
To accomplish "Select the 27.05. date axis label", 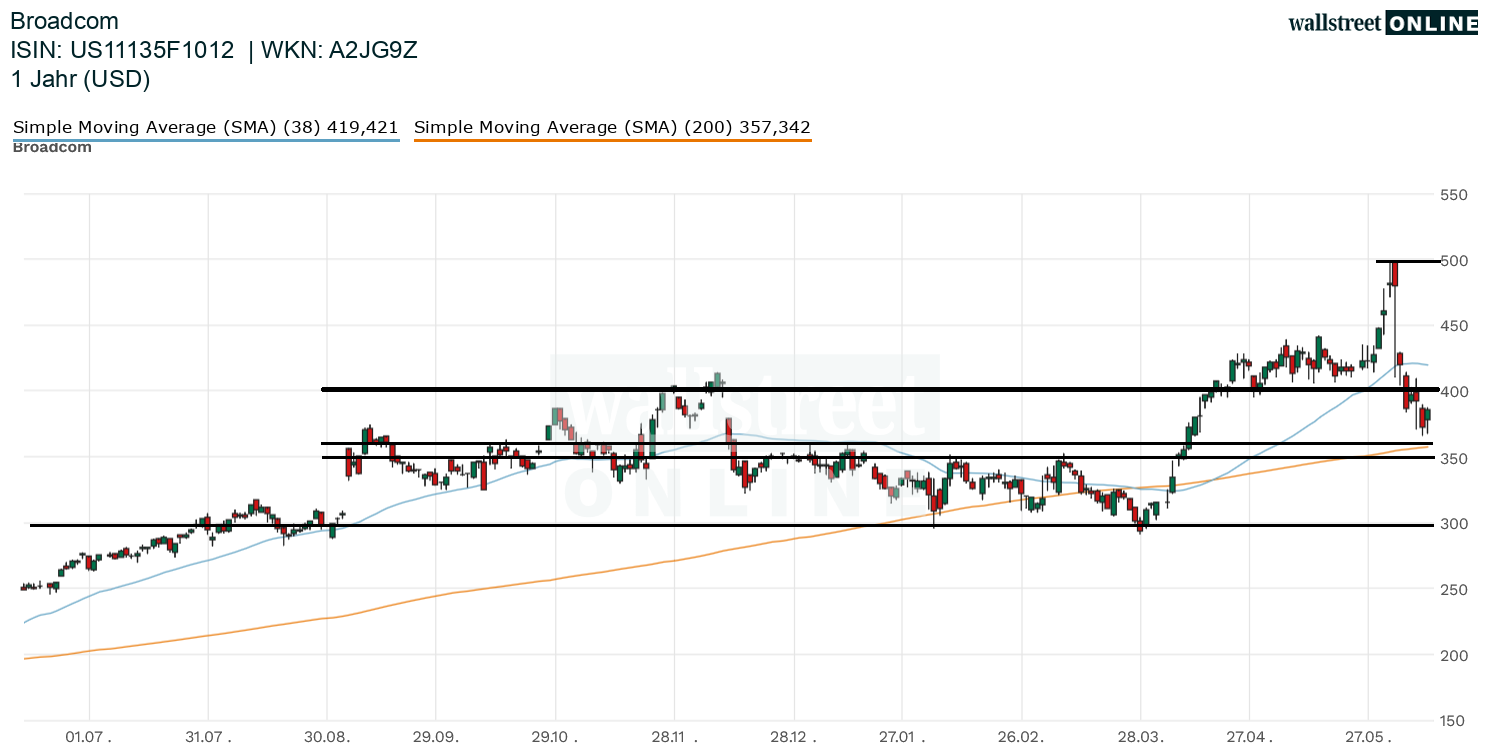I will click(x=1368, y=736).
